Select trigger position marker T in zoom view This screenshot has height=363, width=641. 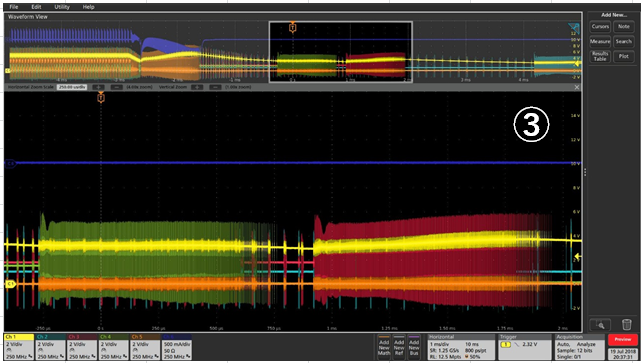tap(101, 98)
